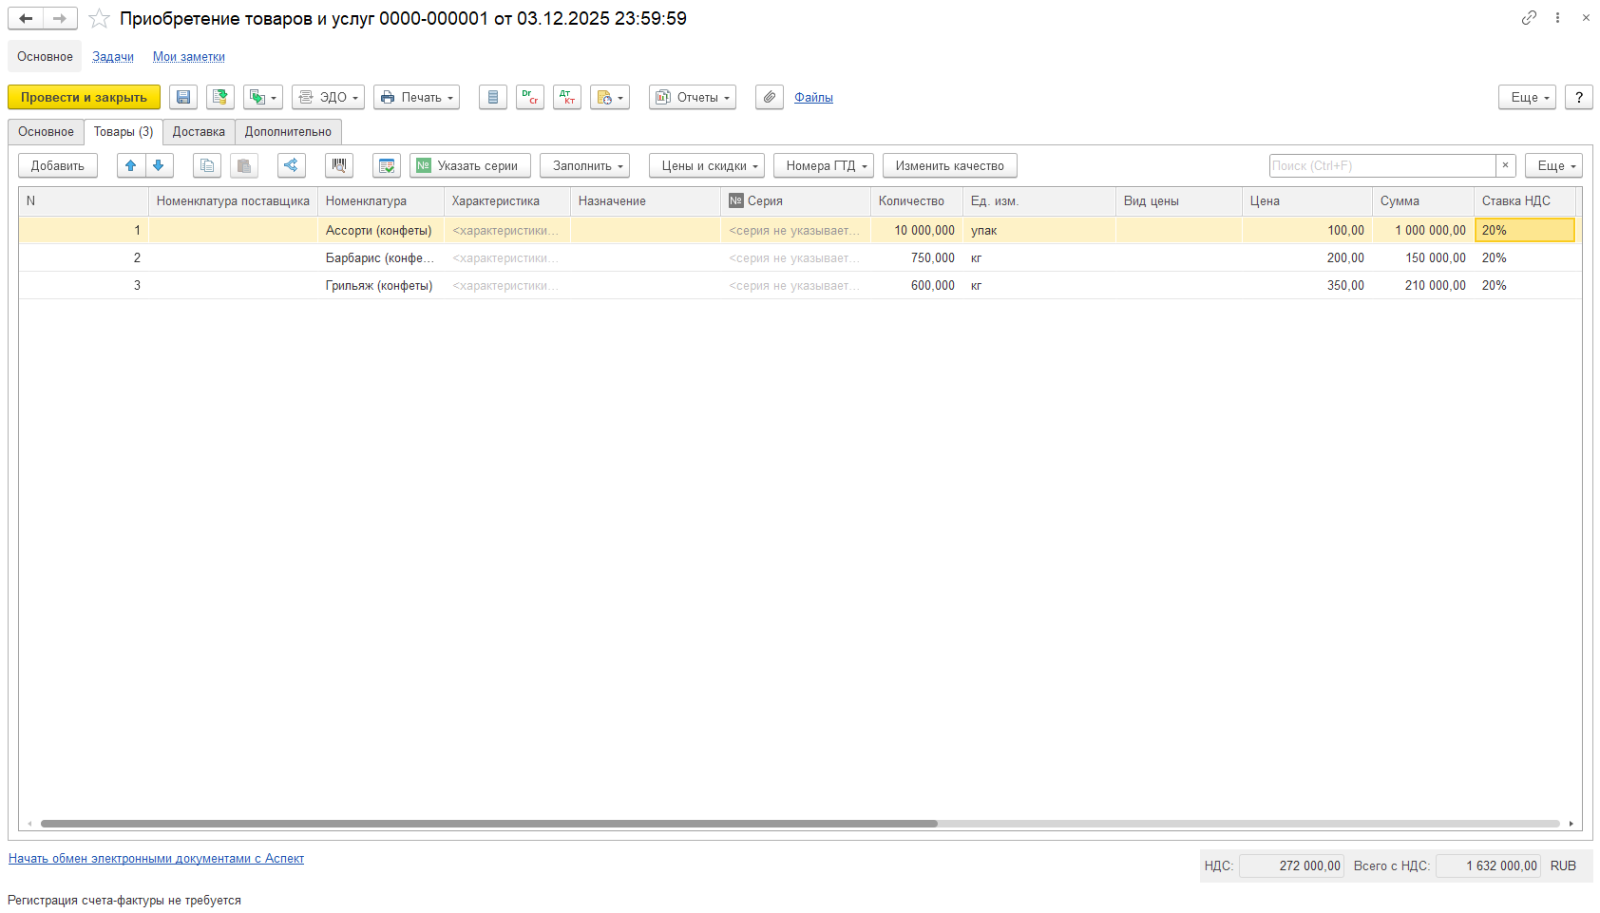Open the Dr/Cr postings icon

[x=530, y=97]
